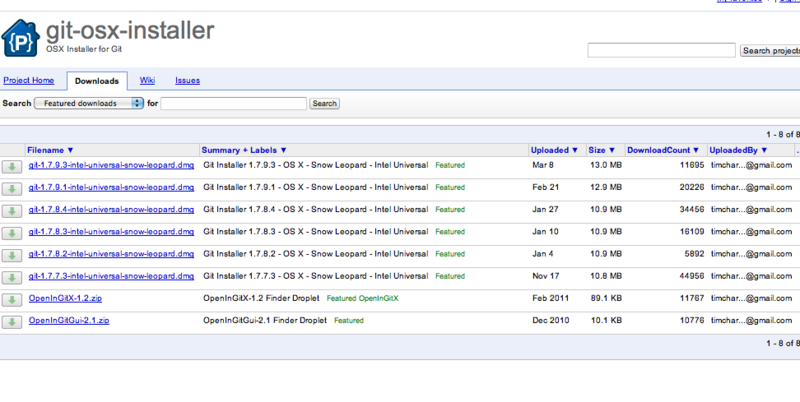
Task: Click Featured label in git 1.7.9.3 row
Action: pyautogui.click(x=450, y=165)
